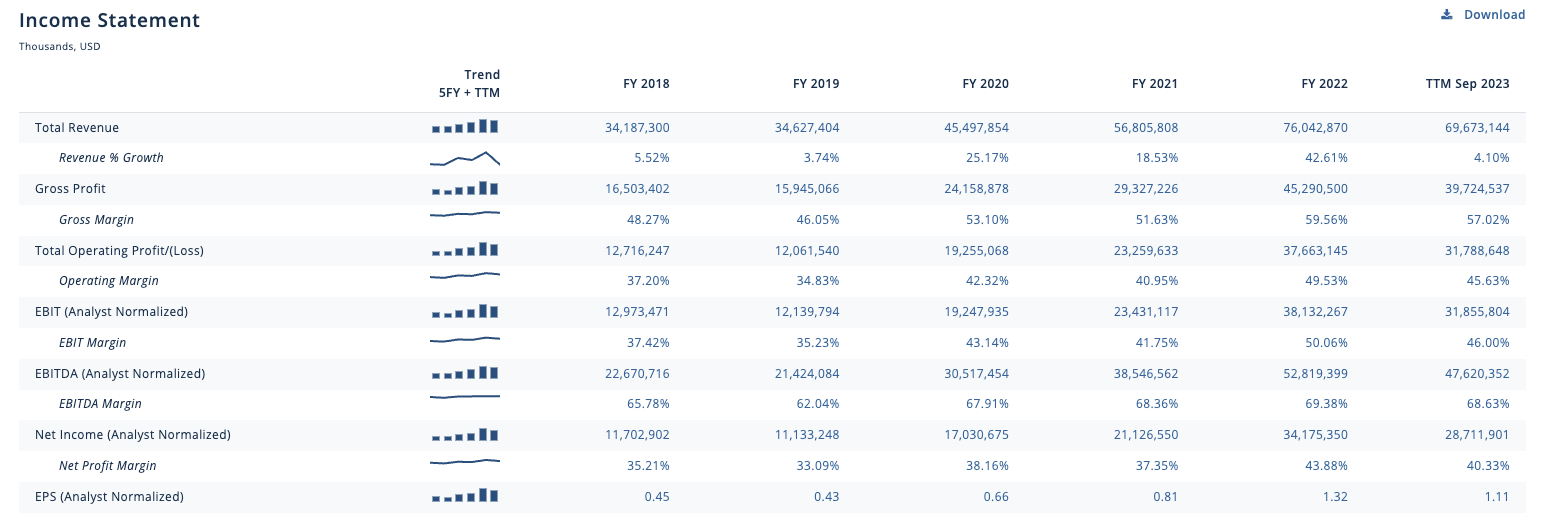Click FY 2022 Total Revenue value 76,042,870
Image resolution: width=1541 pixels, height=520 pixels.
tap(1302, 128)
